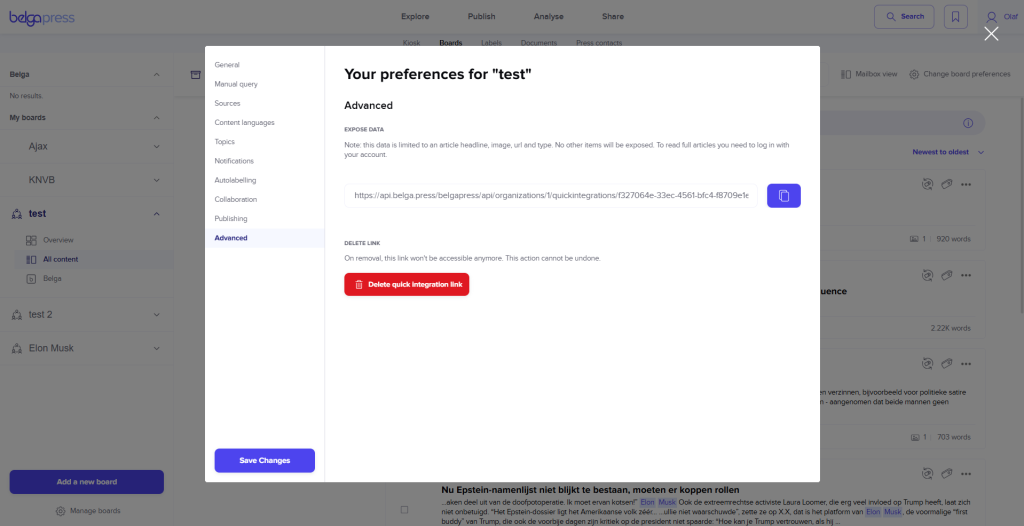Select Topics in preferences menu
Screen dimensions: 1024x526
pyautogui.click(x=224, y=142)
